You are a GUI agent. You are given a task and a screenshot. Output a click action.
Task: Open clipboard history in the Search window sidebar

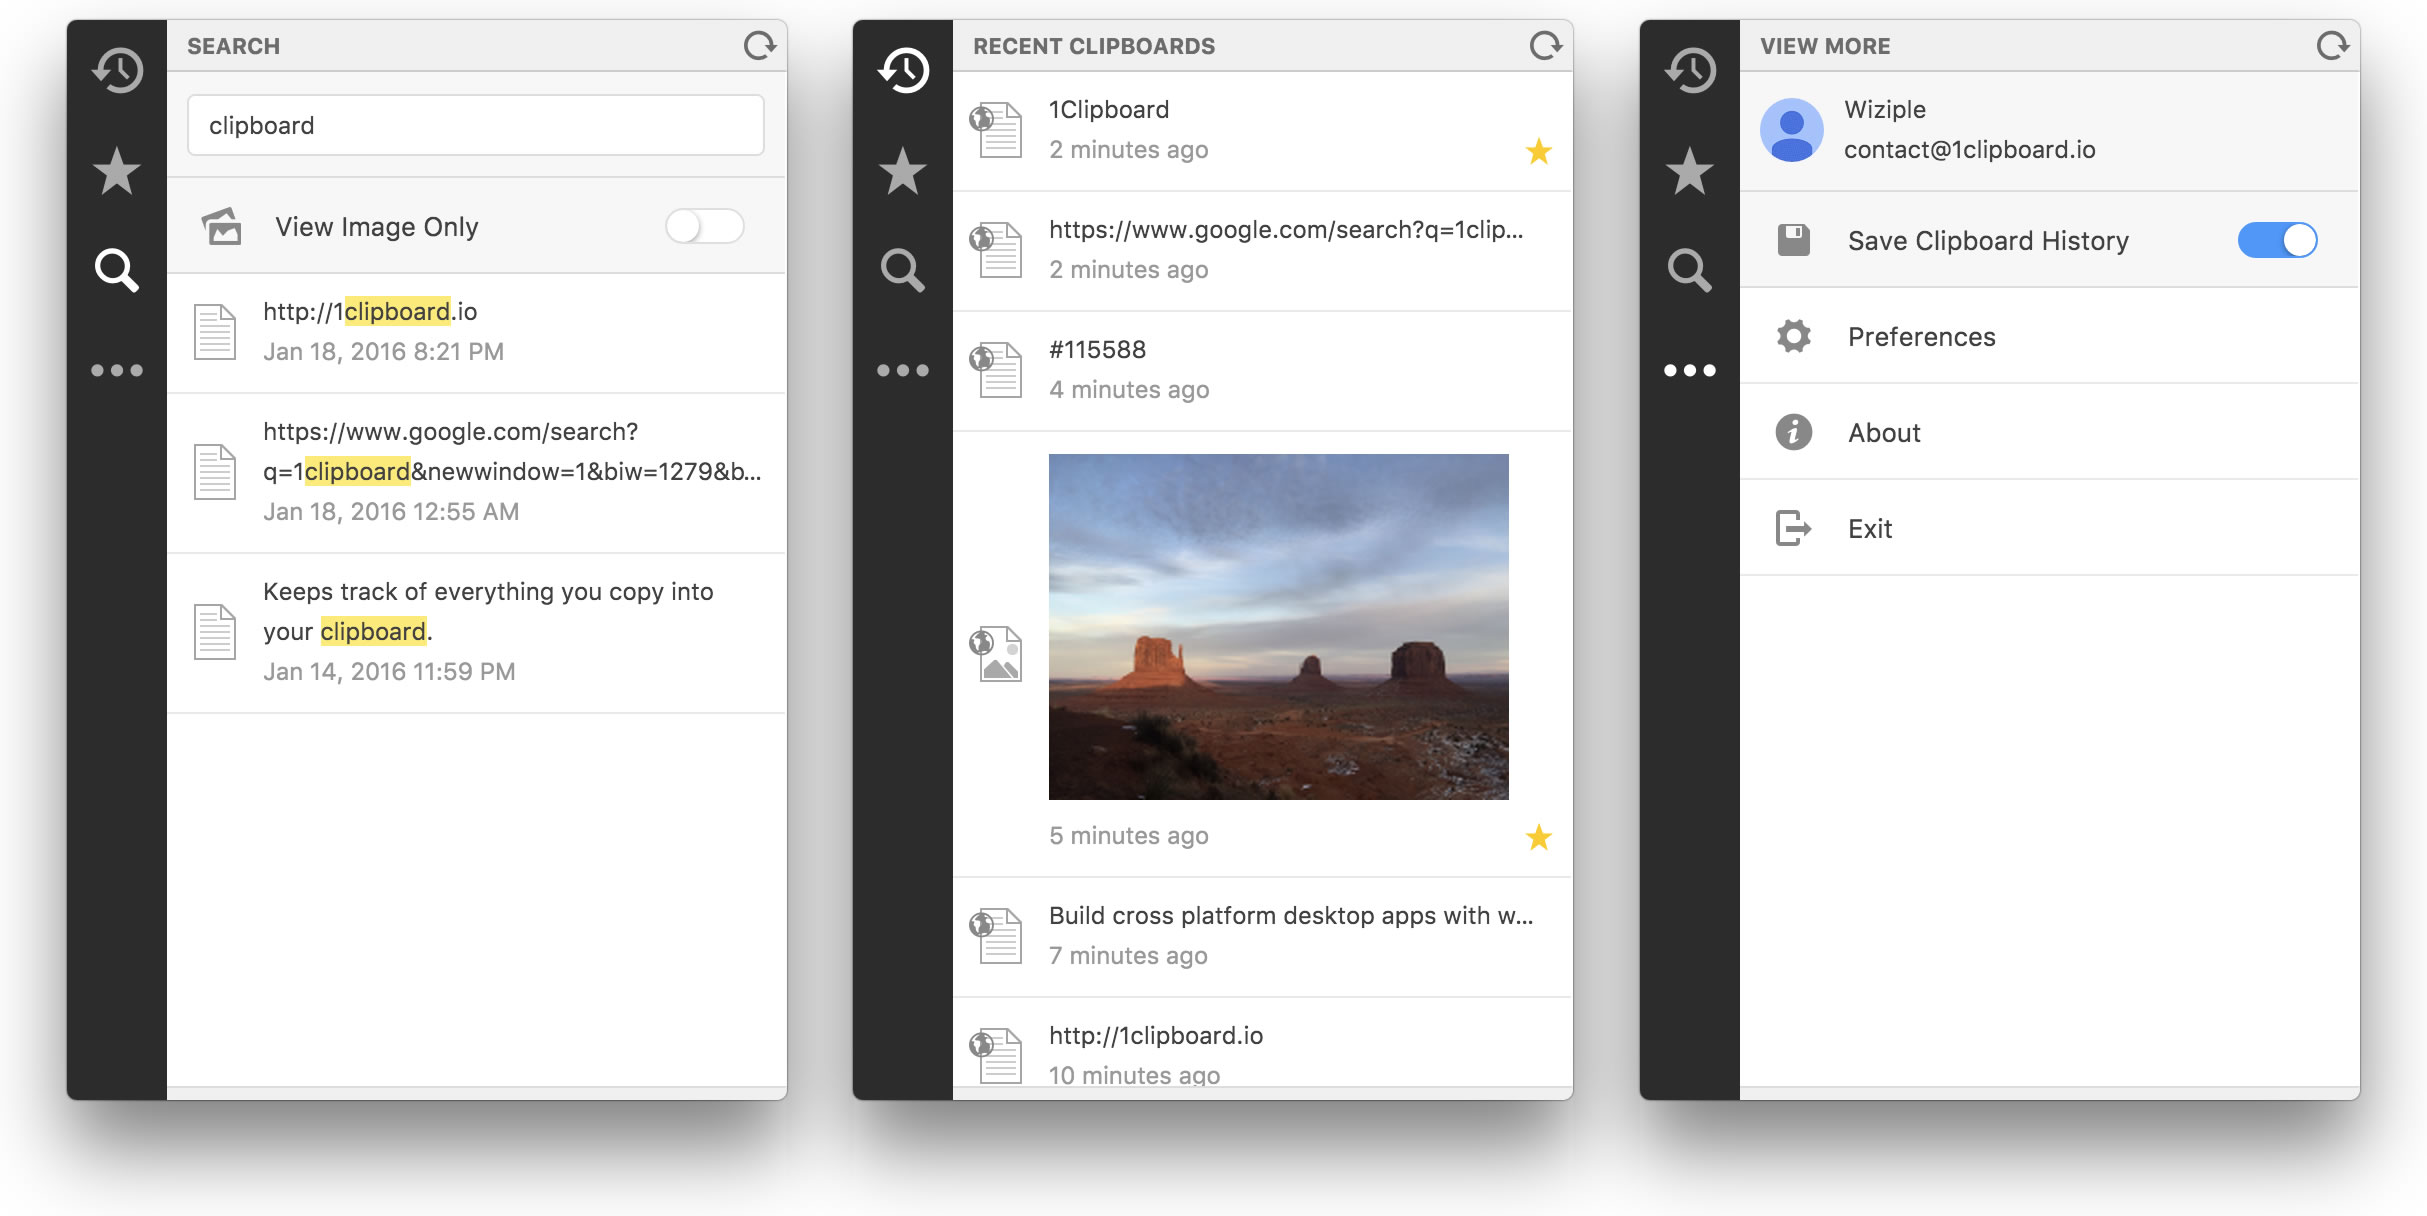[117, 70]
